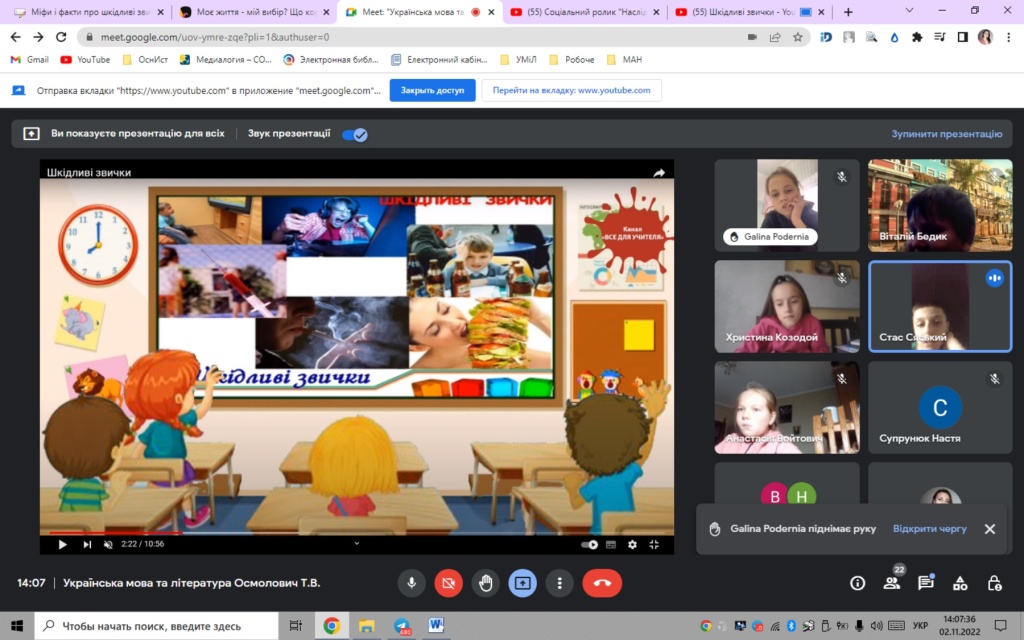Unmute the YouTube video volume
The image size is (1024, 640).
[108, 544]
